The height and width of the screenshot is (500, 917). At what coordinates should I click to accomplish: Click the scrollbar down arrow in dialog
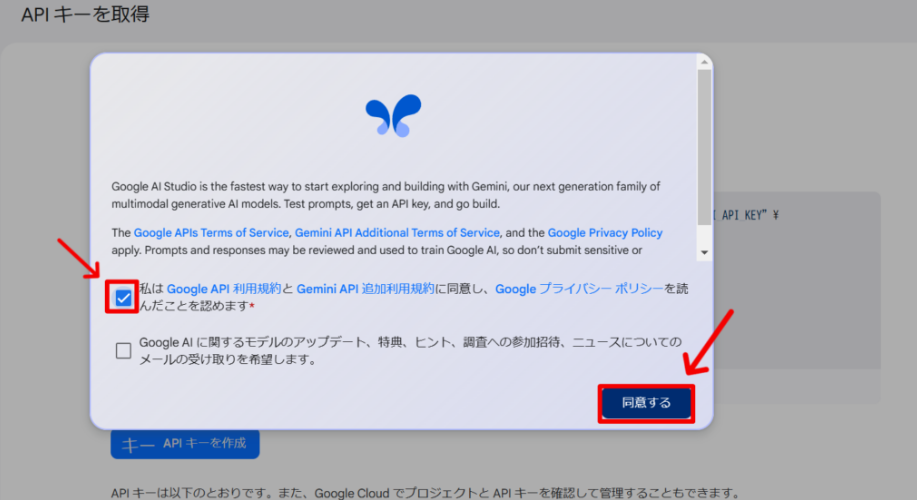coord(704,253)
